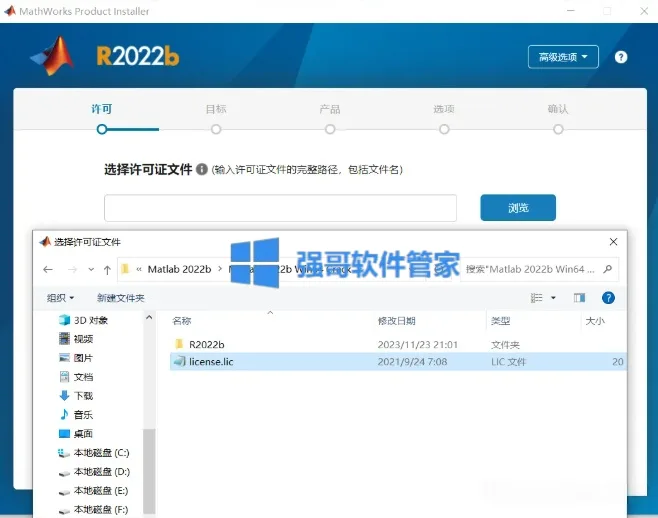Click the breadcrumb folder icon
Viewport: 658px width, 518px height.
(x=125, y=269)
